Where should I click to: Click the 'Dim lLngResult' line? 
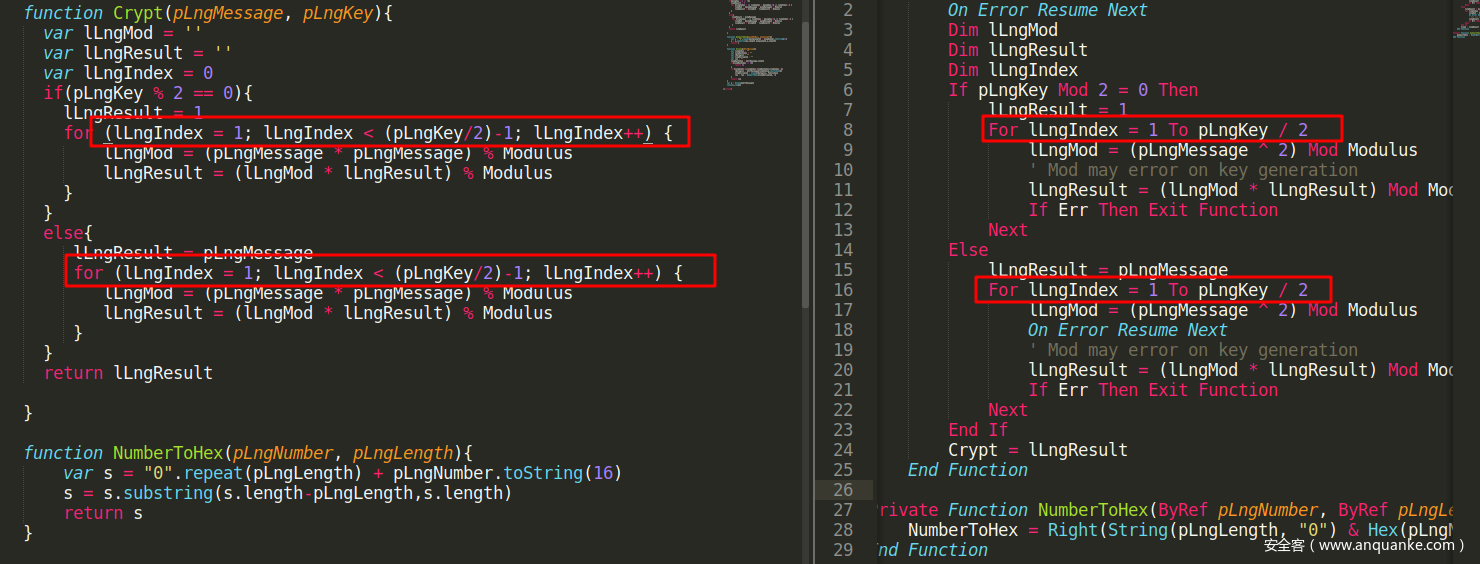[x=1018, y=50]
